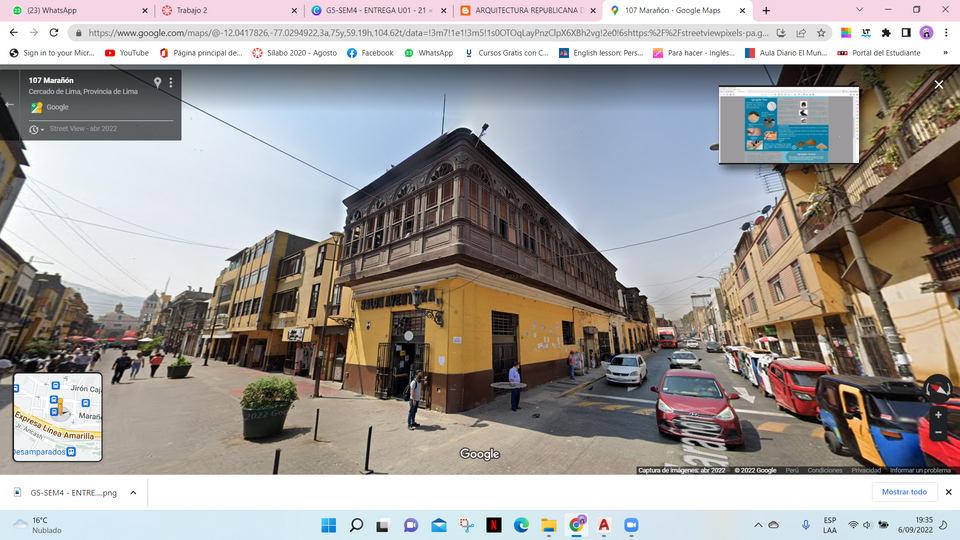Viewport: 960px width, 540px height.
Task: Open Chrome three-dot menu
Action: click(946, 32)
